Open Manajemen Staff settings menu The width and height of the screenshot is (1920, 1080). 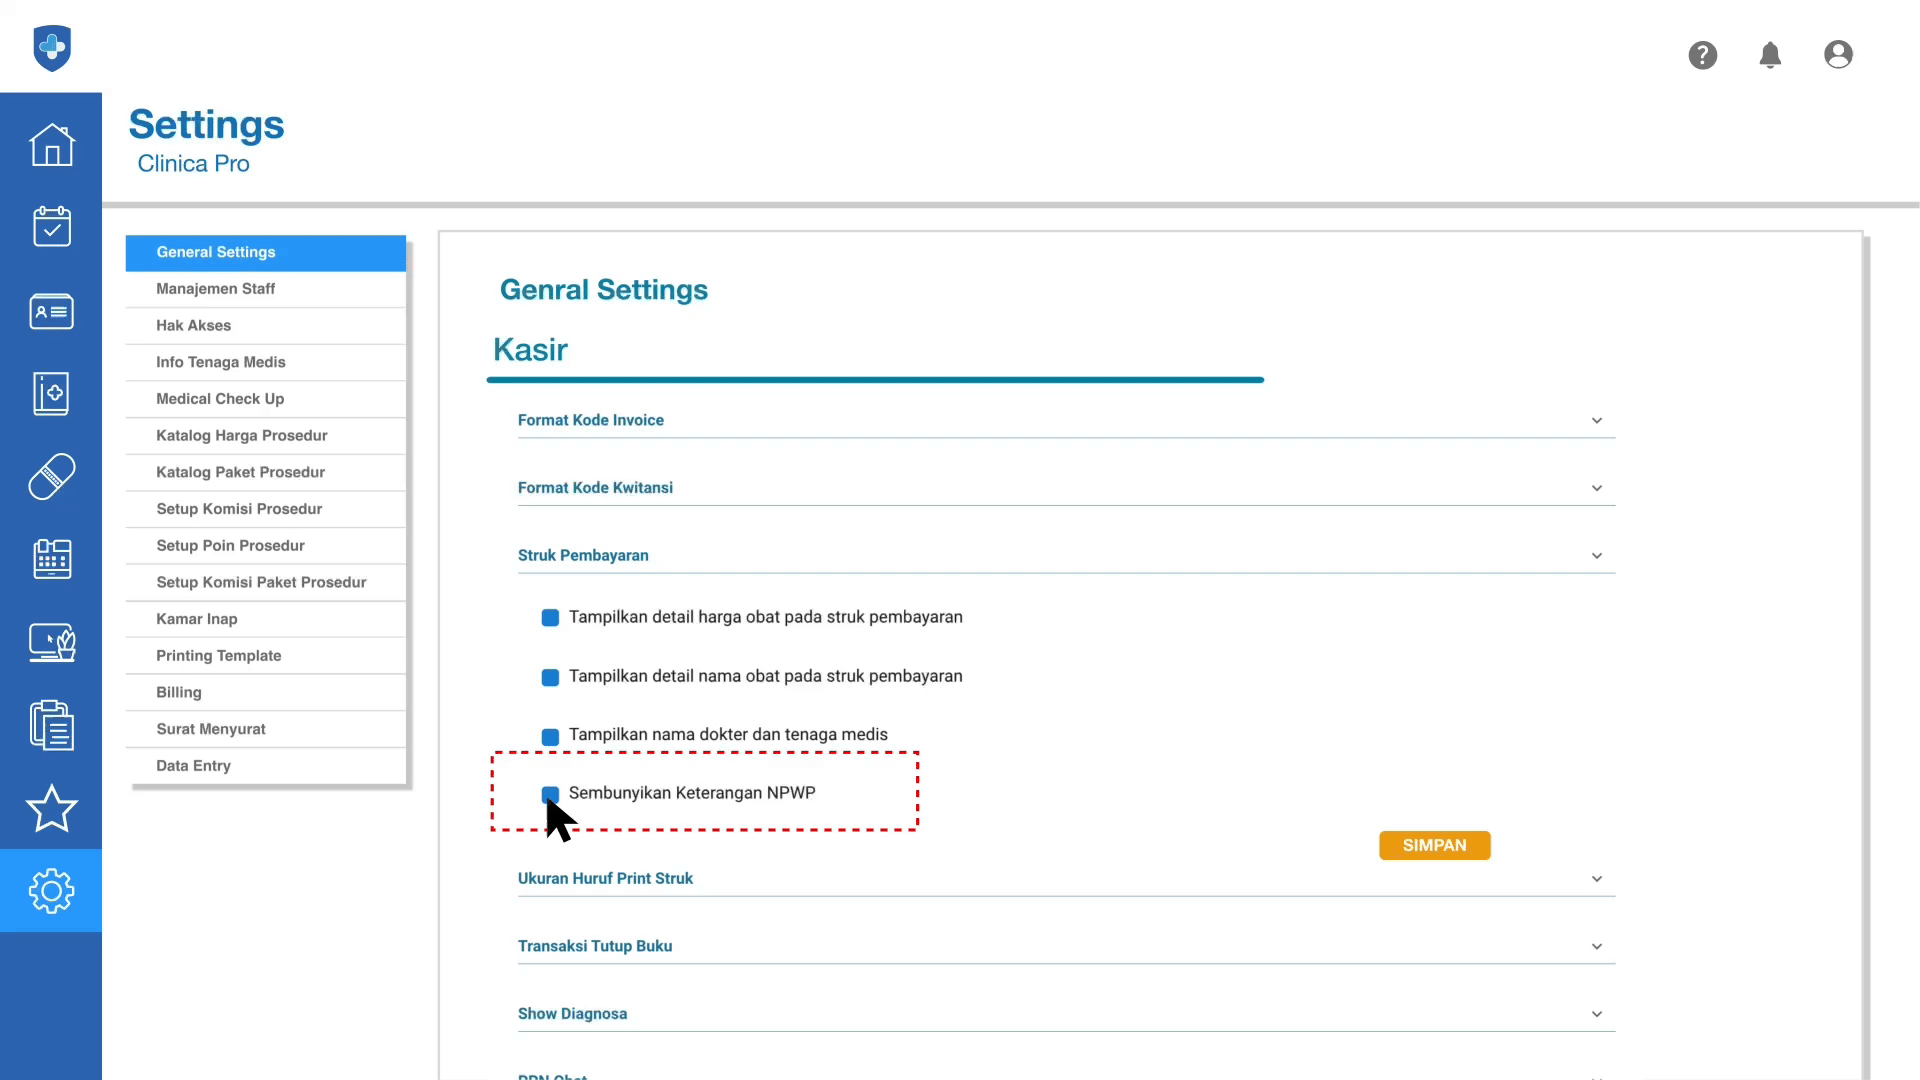[215, 289]
